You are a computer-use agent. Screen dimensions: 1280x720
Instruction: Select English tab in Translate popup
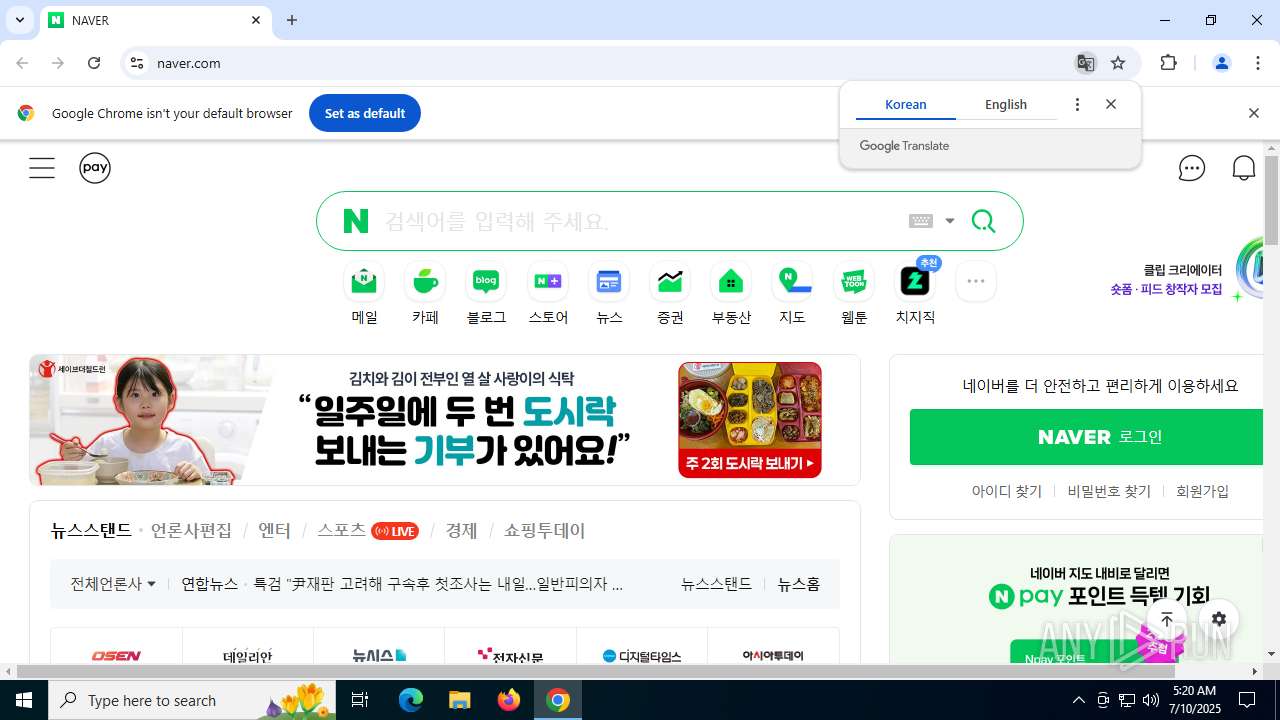(x=1006, y=104)
